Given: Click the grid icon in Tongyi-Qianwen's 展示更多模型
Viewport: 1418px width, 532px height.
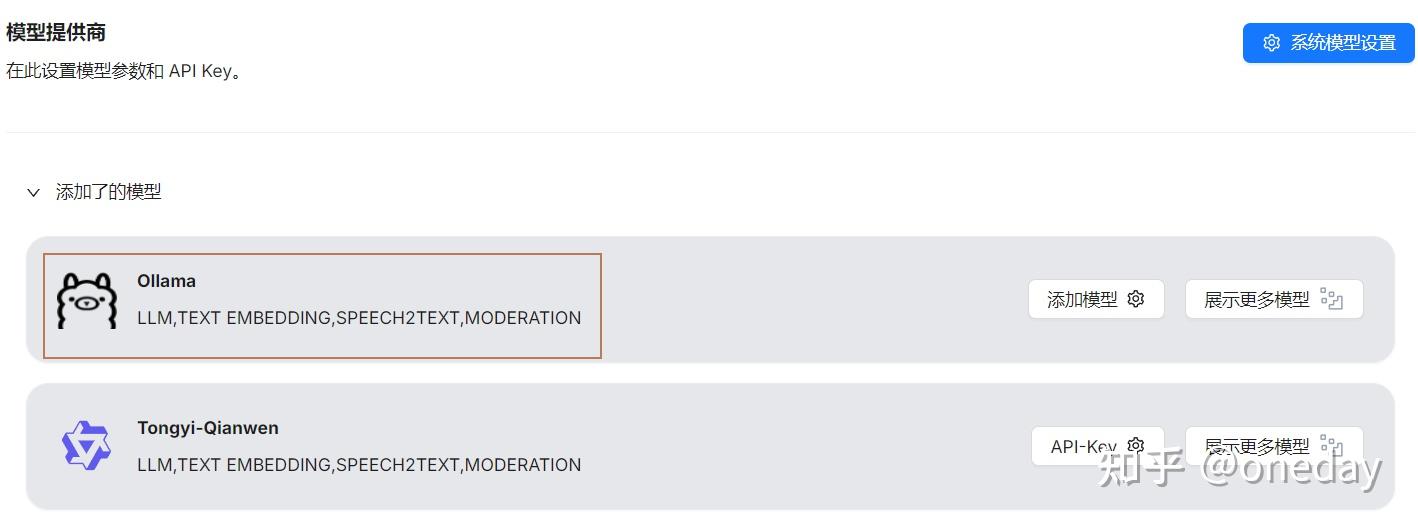Looking at the screenshot, I should tap(1331, 445).
